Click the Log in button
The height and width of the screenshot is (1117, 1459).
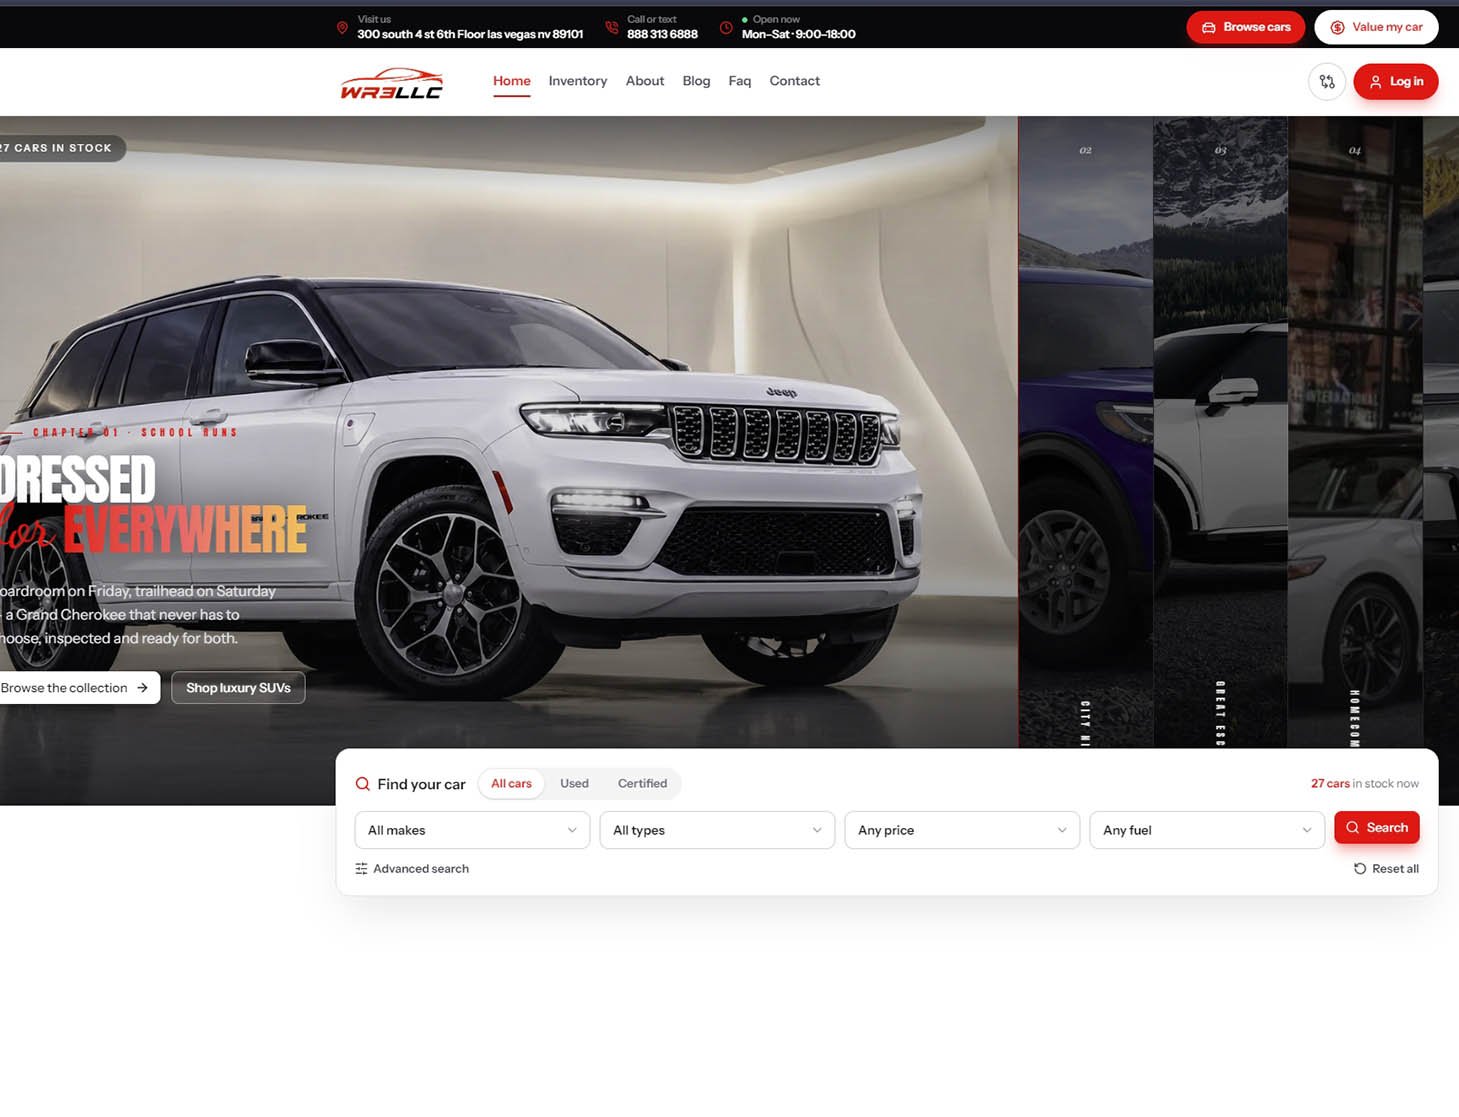(x=1396, y=82)
